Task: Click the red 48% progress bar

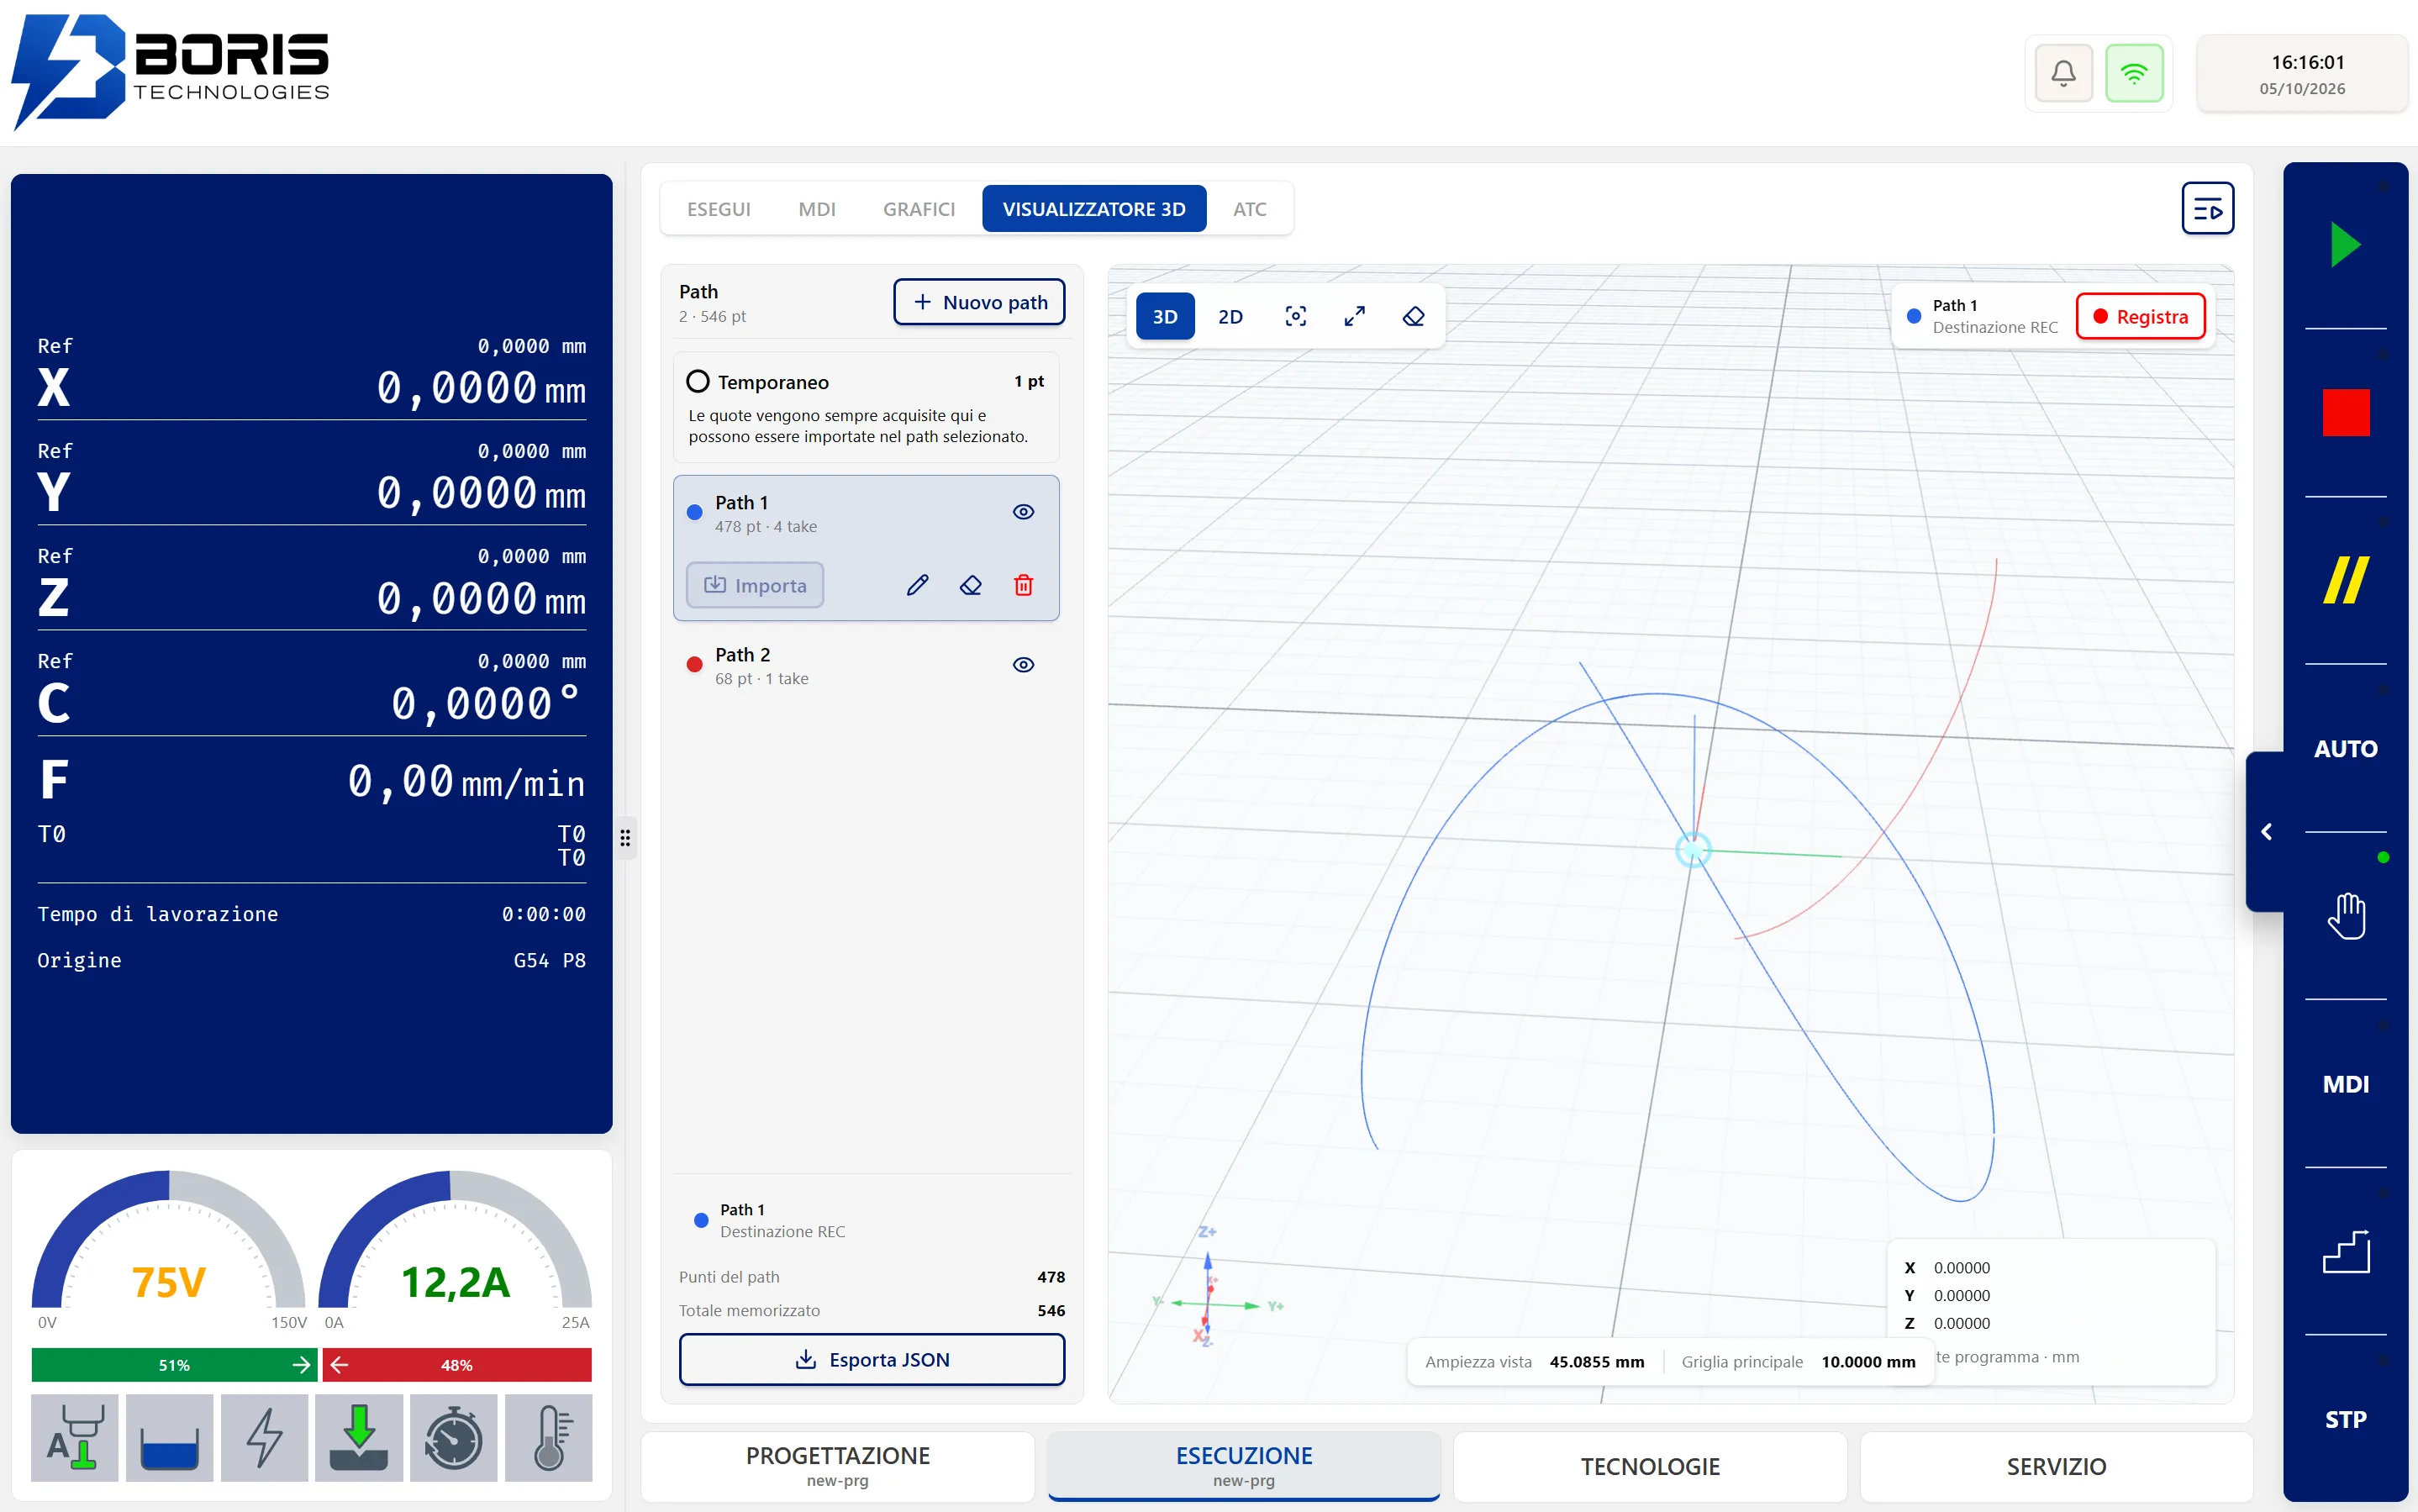Action: [x=457, y=1365]
